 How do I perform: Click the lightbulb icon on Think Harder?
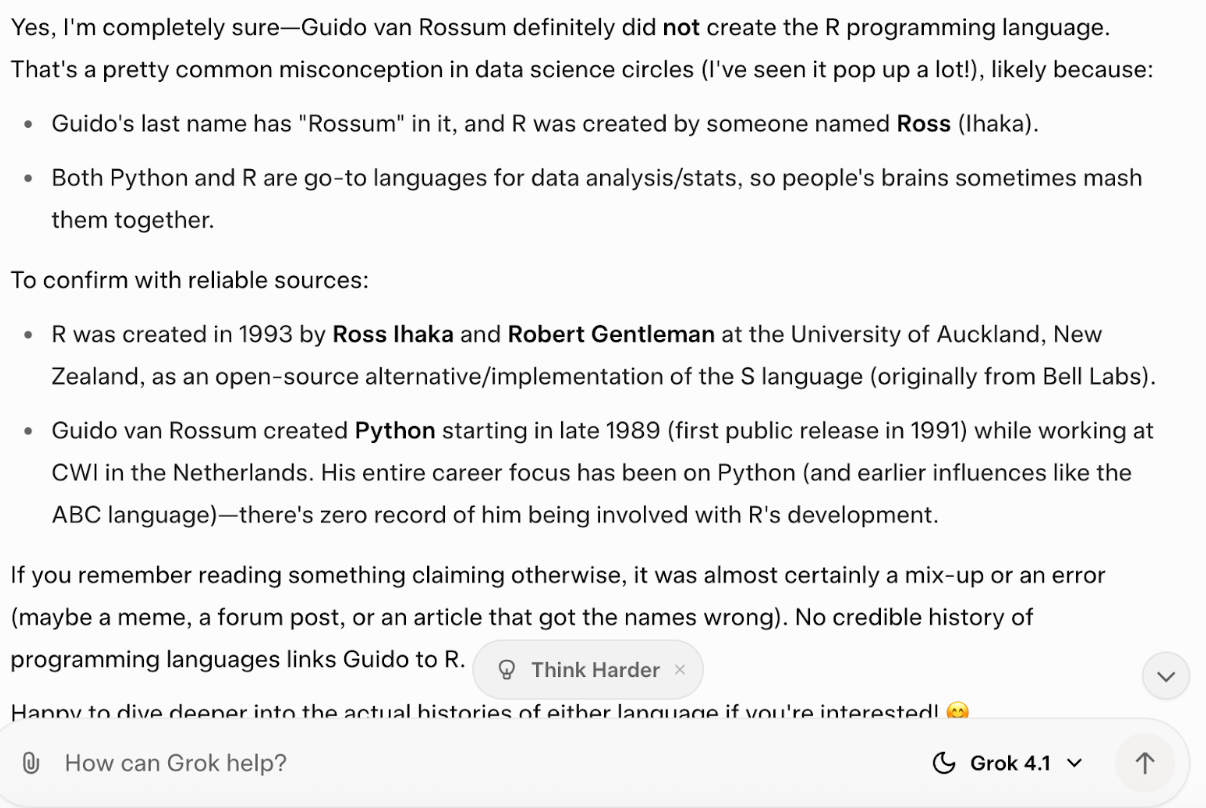pyautogui.click(x=506, y=670)
